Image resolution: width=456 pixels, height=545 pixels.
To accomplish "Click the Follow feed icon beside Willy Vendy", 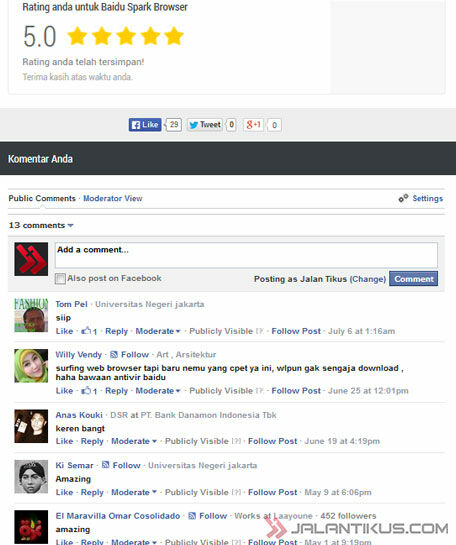I will (114, 355).
